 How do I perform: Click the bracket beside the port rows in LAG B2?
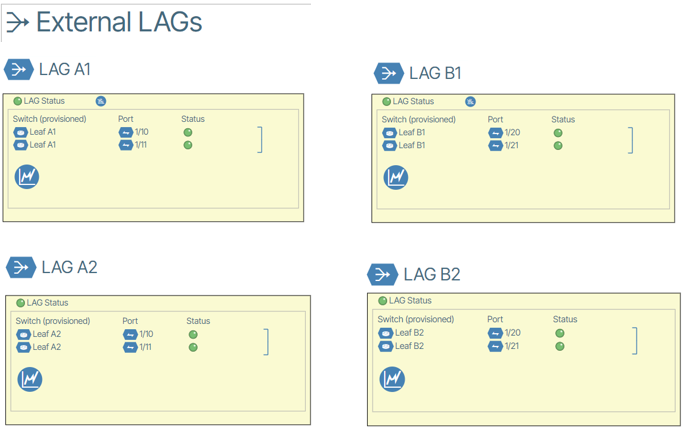[x=634, y=340]
